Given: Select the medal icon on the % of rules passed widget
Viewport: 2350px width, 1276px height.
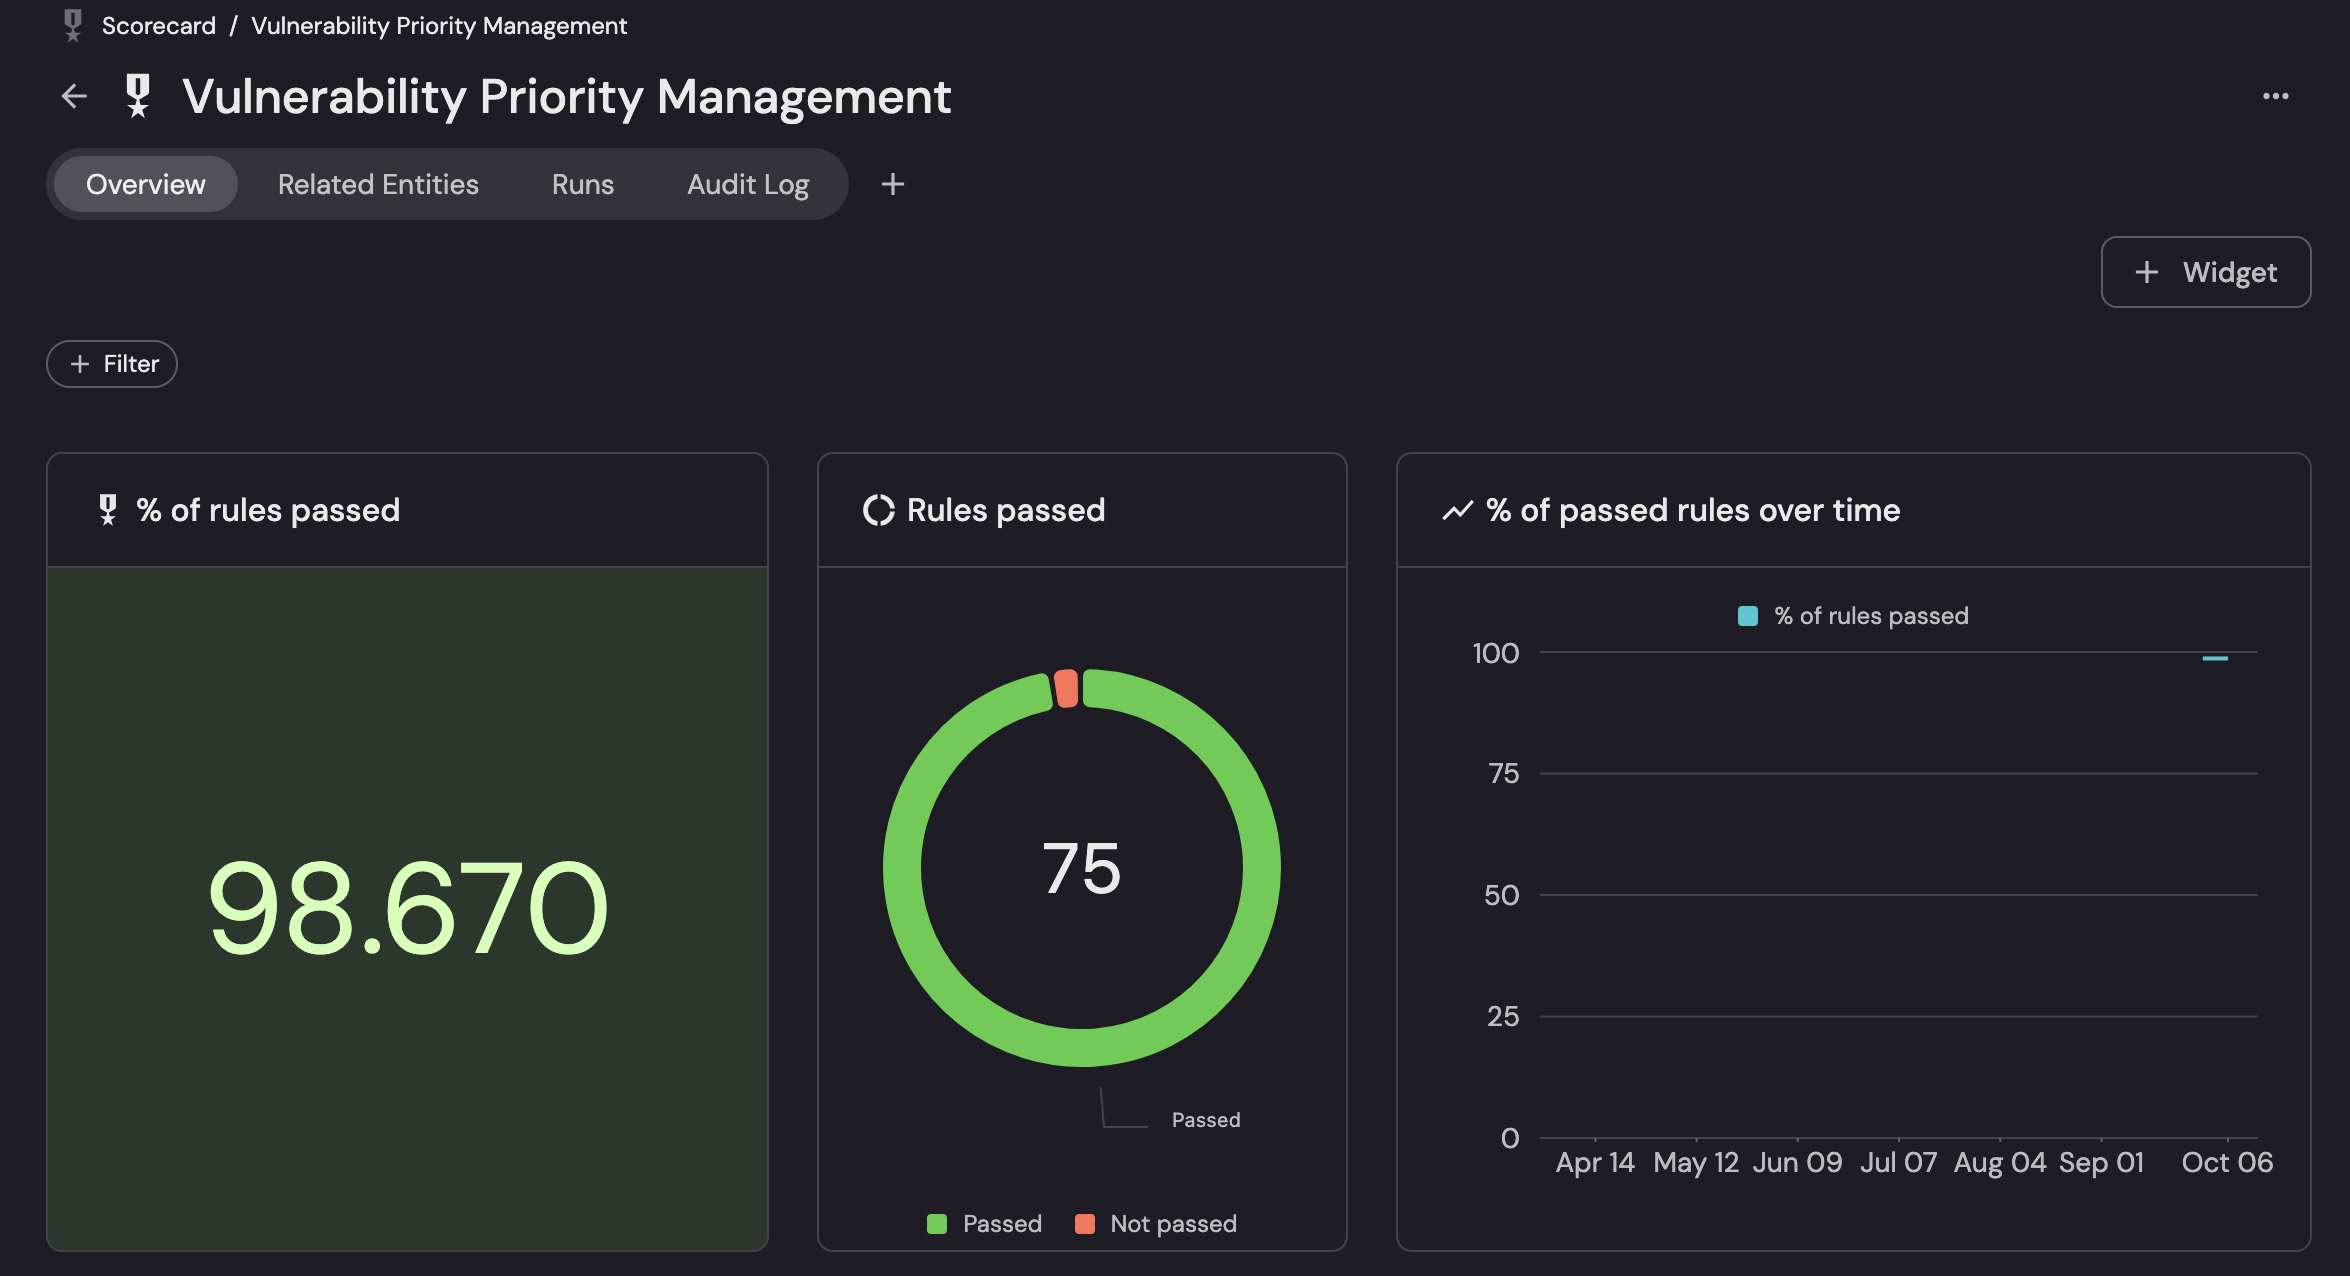Looking at the screenshot, I should 107,509.
